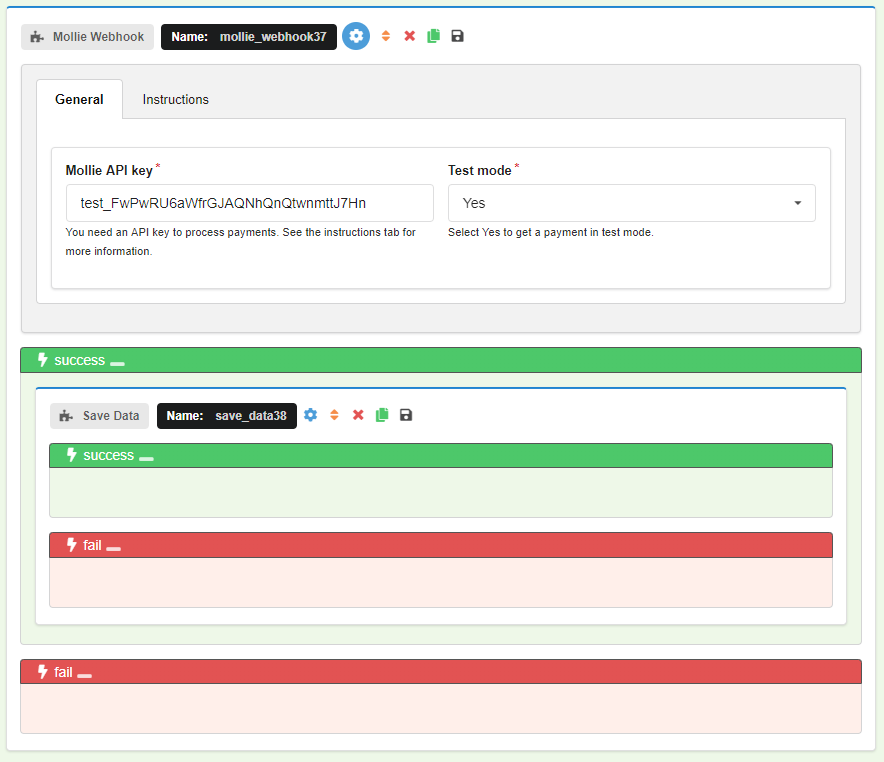Viewport: 884px width, 762px height.
Task: Save the save_data38 action with floppy icon
Action: coord(406,415)
